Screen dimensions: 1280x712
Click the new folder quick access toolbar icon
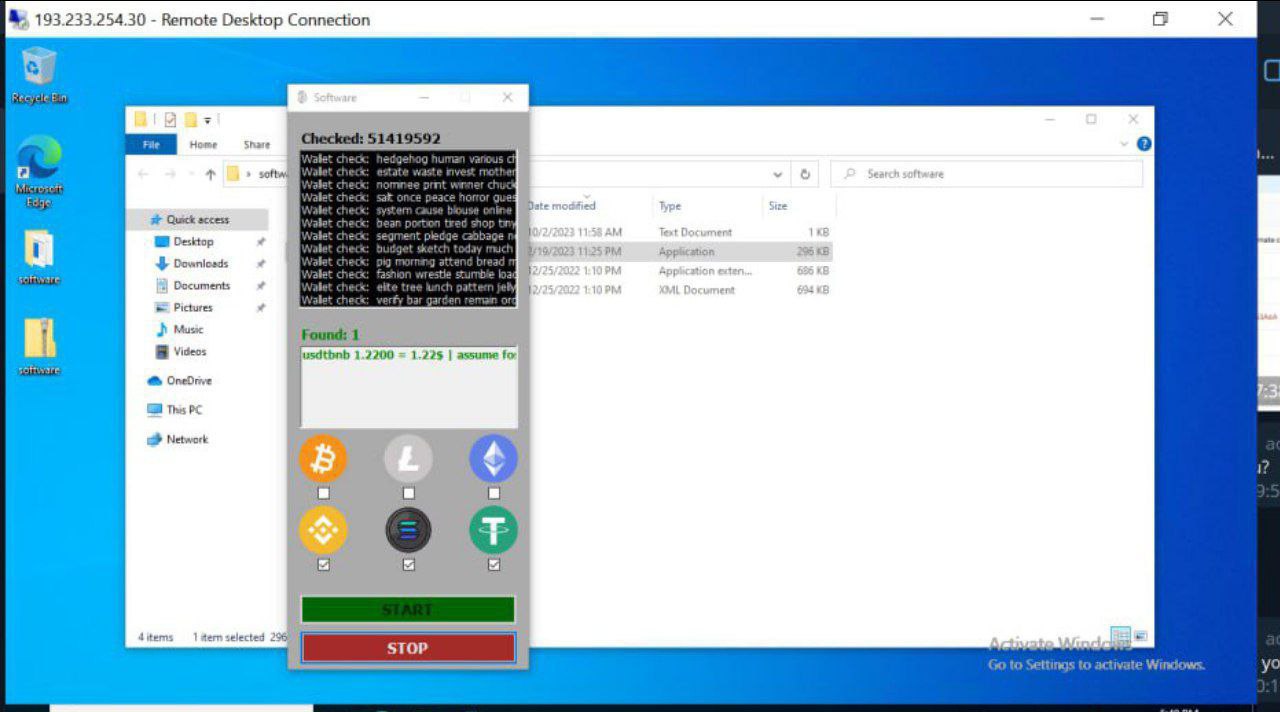point(190,120)
